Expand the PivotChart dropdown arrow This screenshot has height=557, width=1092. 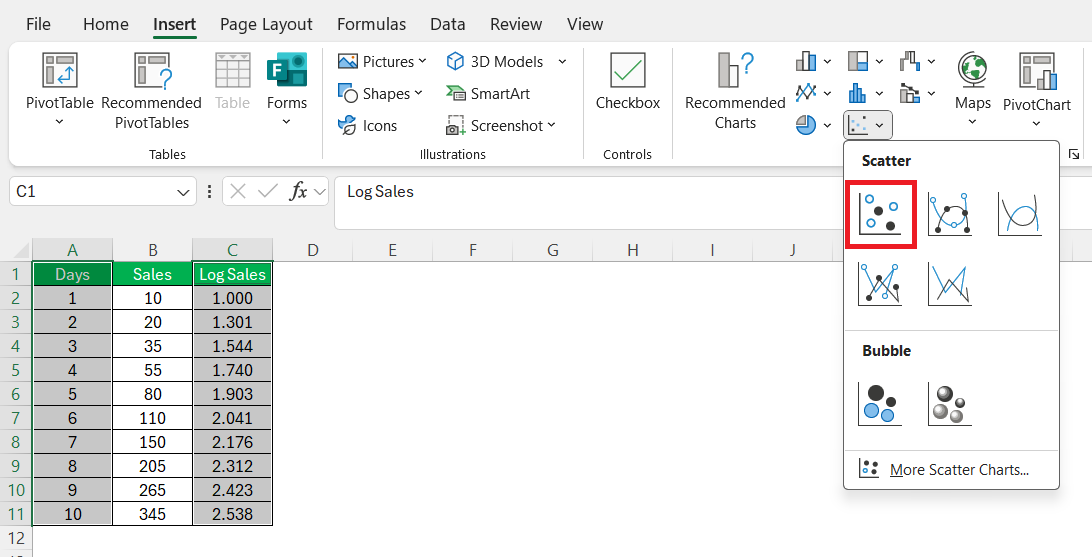click(x=1036, y=123)
